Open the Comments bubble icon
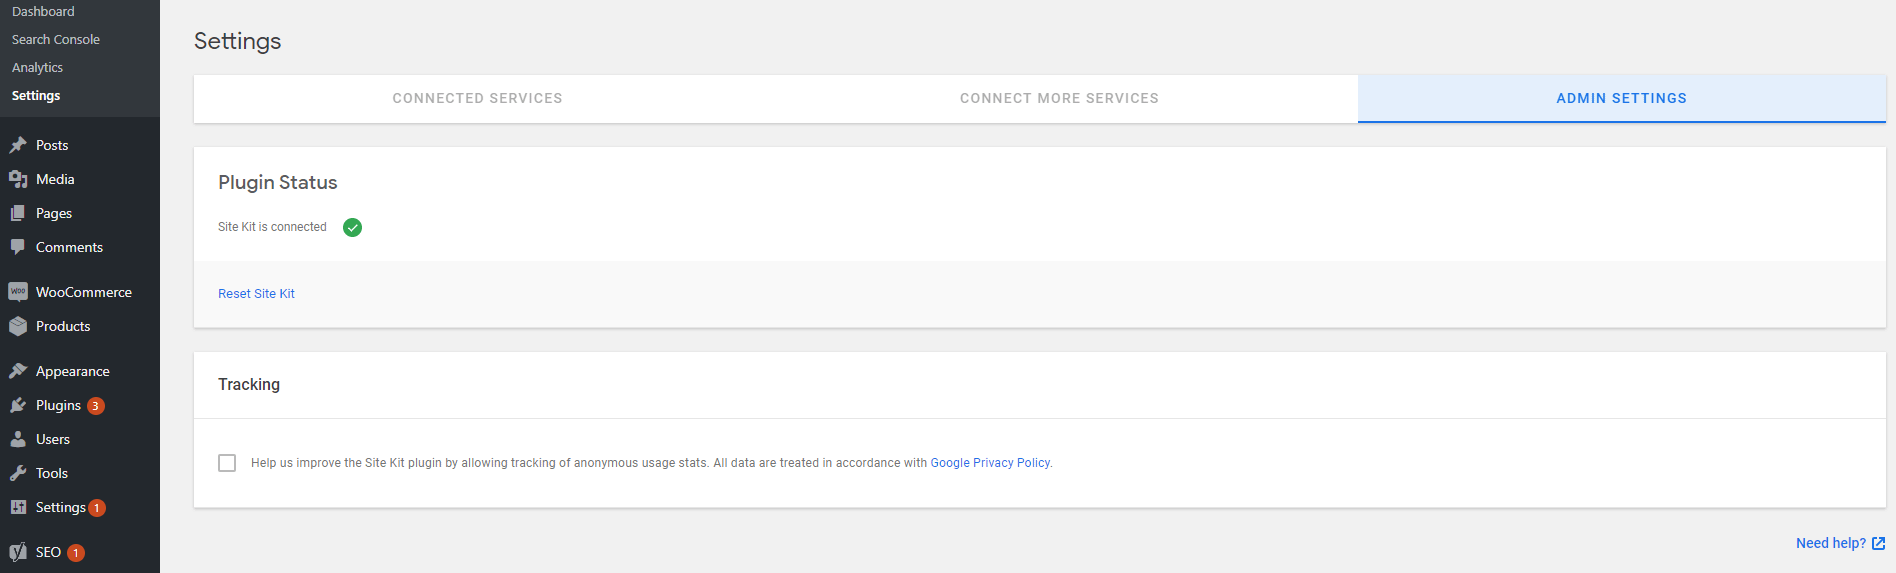The width and height of the screenshot is (1896, 573). 18,247
